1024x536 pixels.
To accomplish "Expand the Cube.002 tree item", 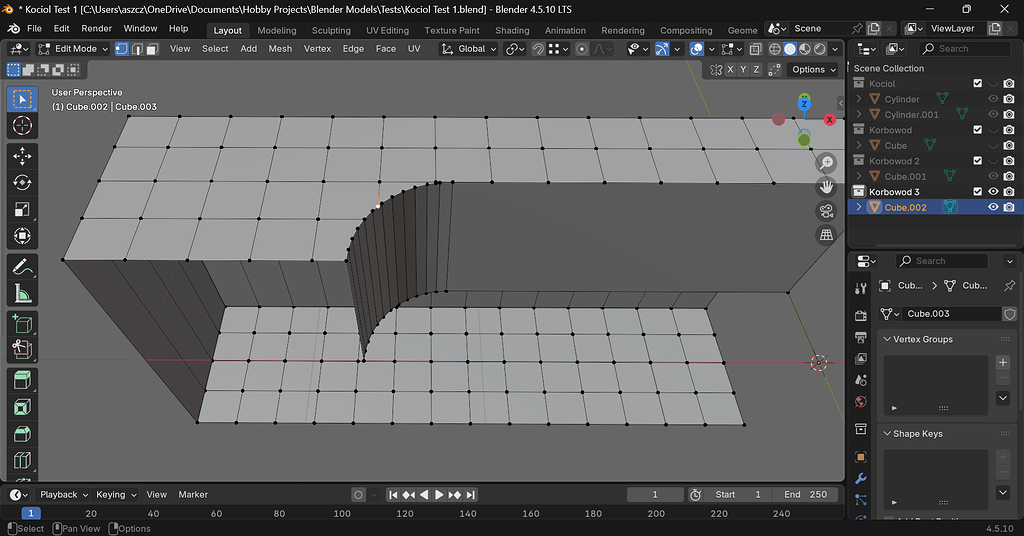I will click(x=859, y=207).
